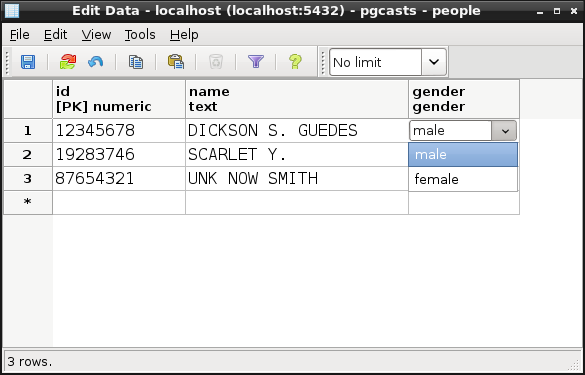Open the View menu
The height and width of the screenshot is (375, 585).
coord(96,35)
